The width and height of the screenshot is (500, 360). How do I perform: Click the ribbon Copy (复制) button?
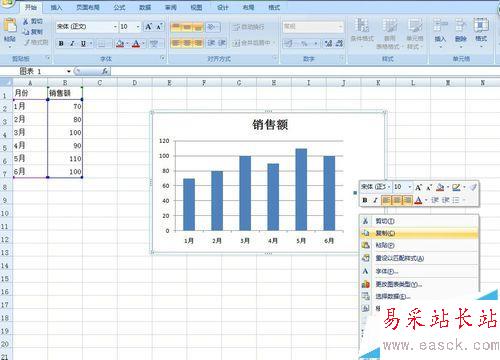point(33,32)
